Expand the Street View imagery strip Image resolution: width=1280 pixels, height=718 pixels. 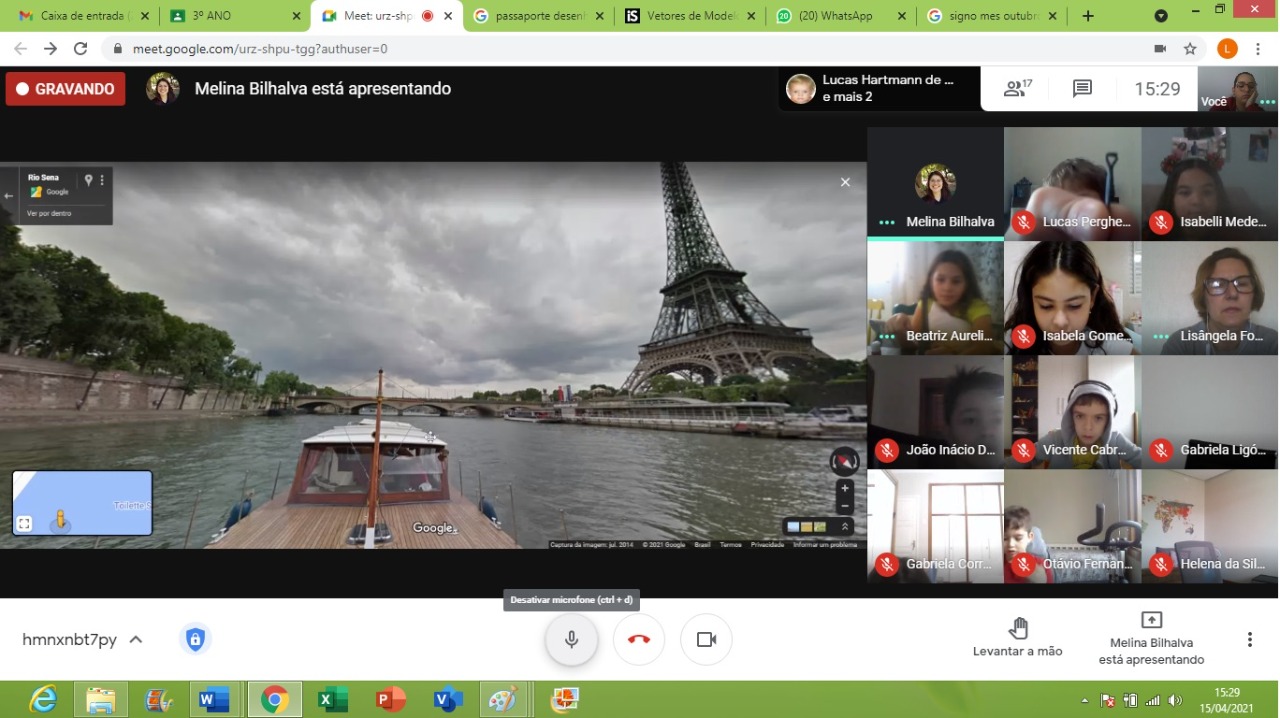pyautogui.click(x=845, y=527)
